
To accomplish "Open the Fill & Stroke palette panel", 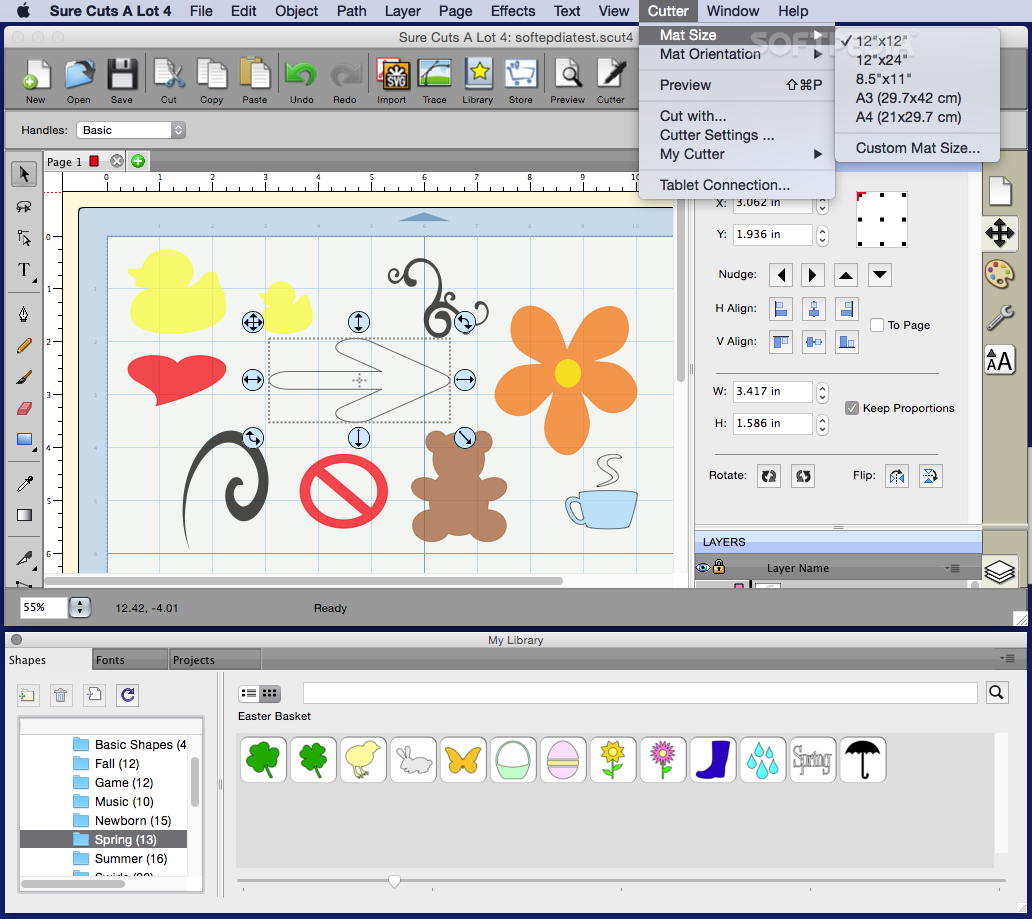I will tap(999, 274).
